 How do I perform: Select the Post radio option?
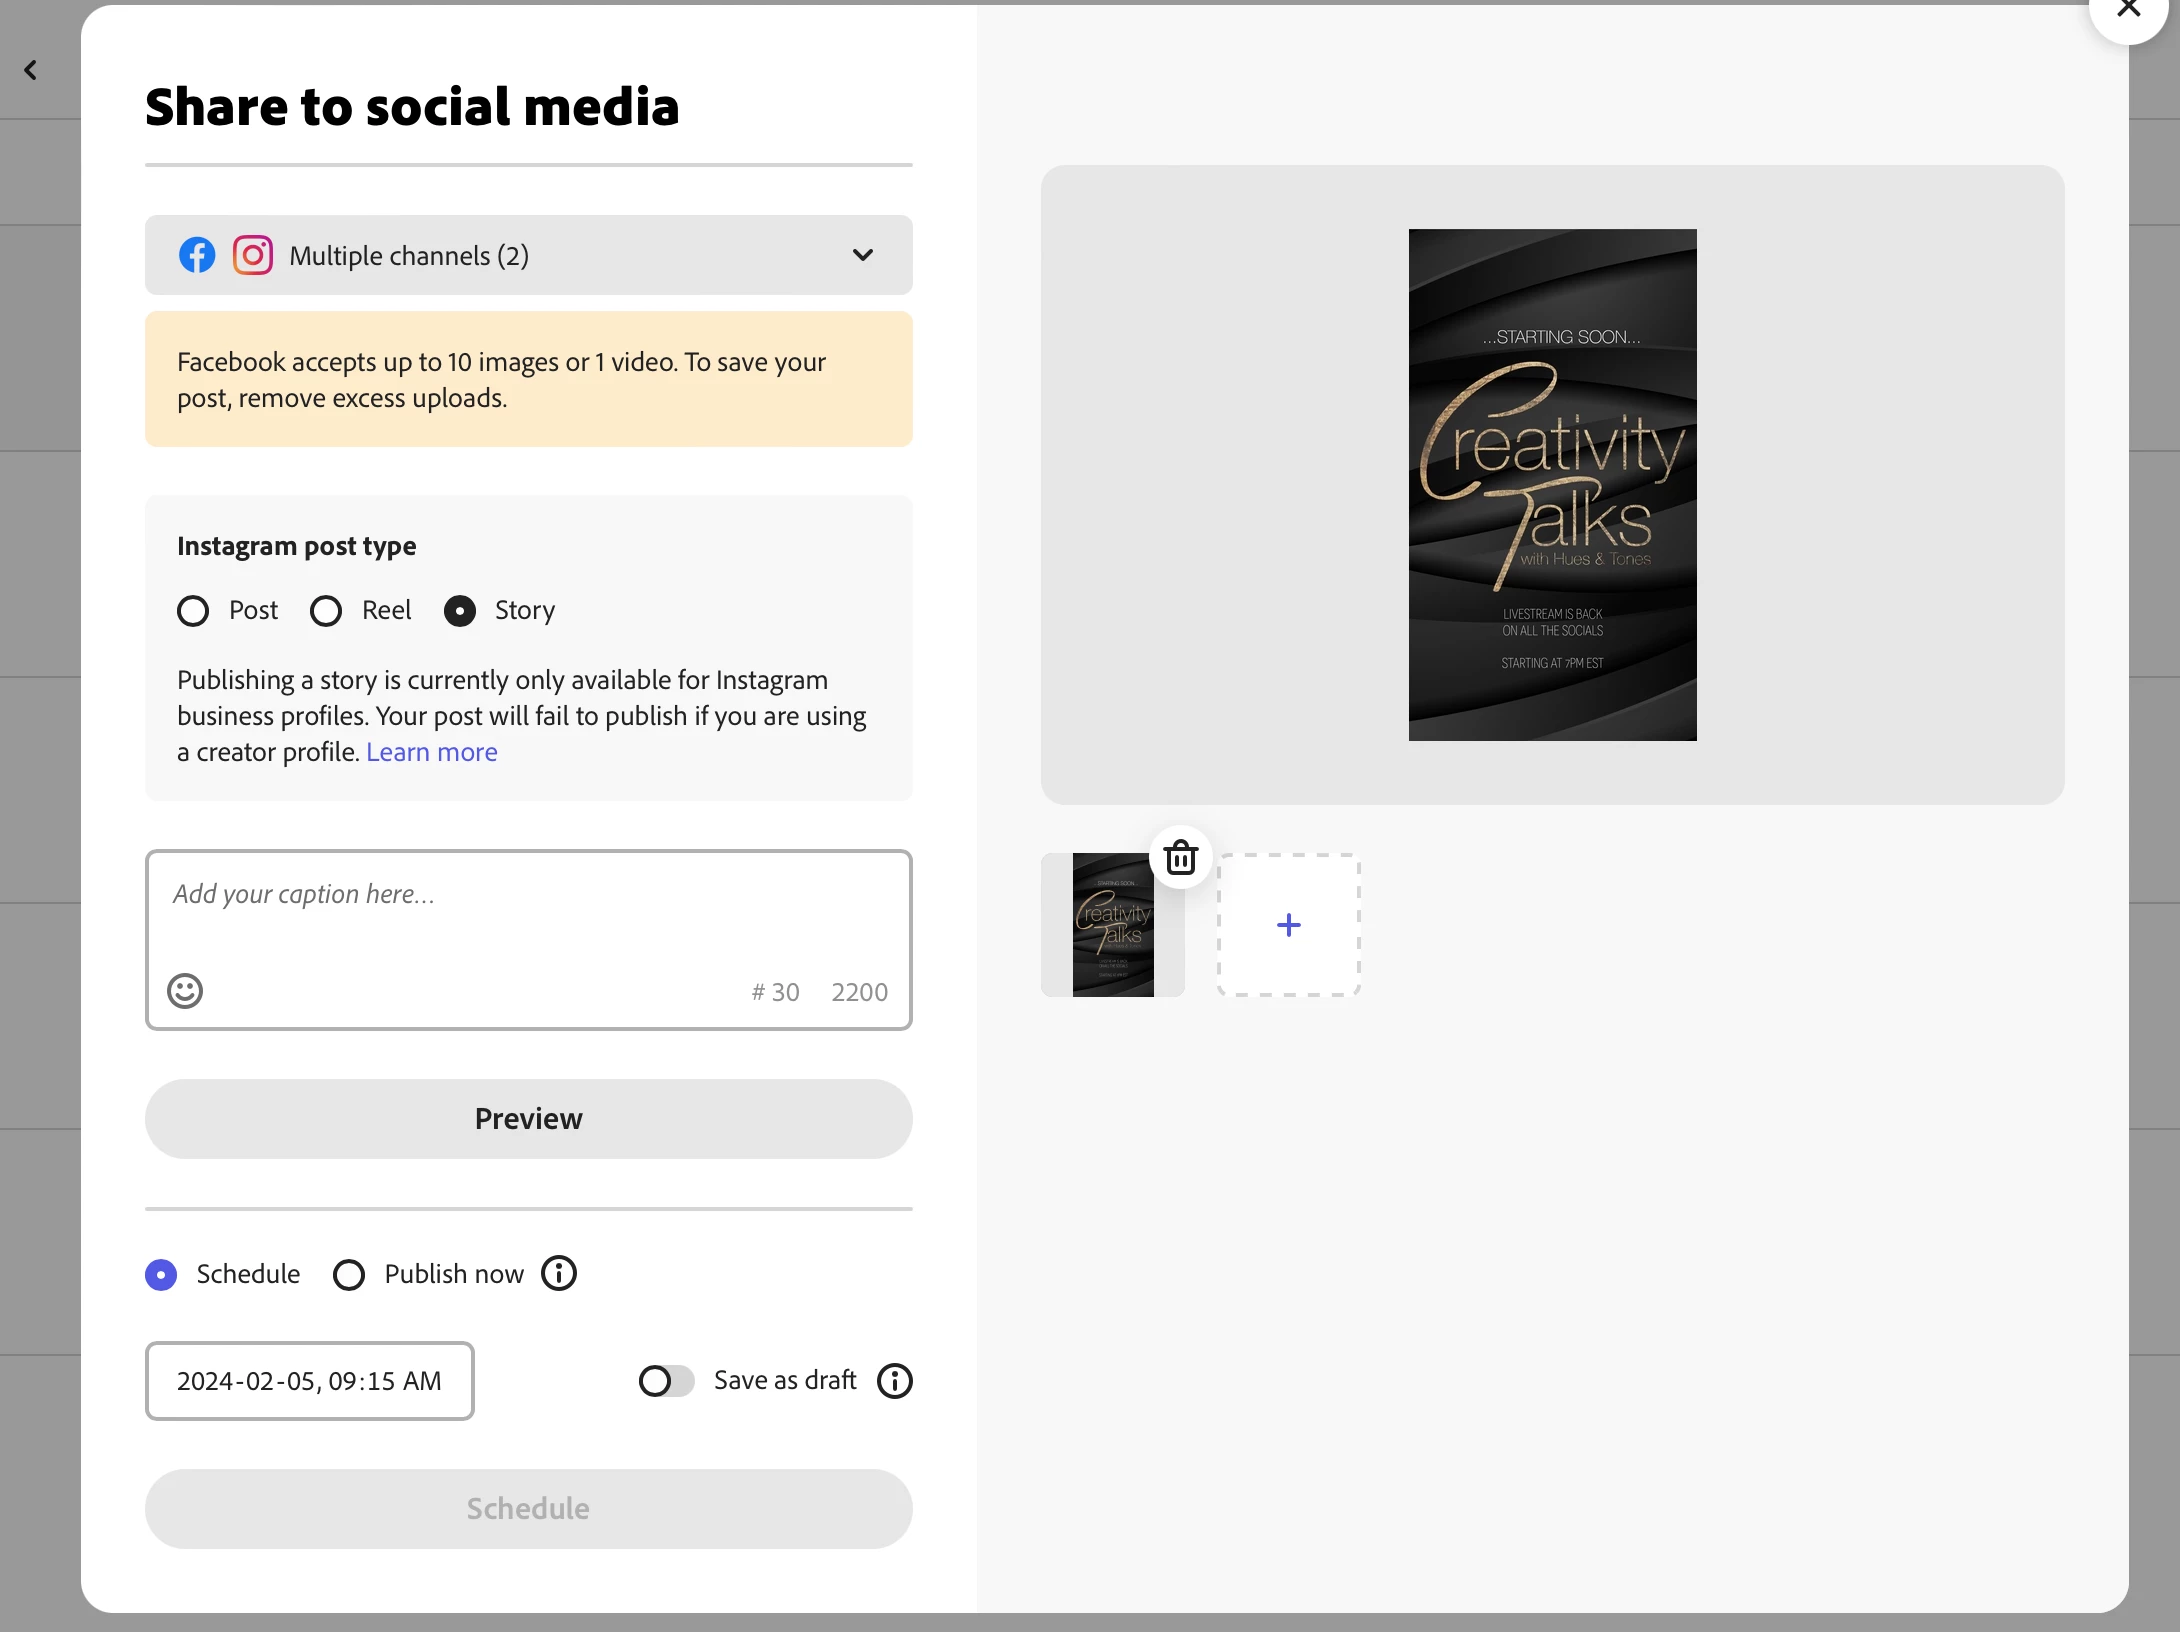(x=193, y=611)
